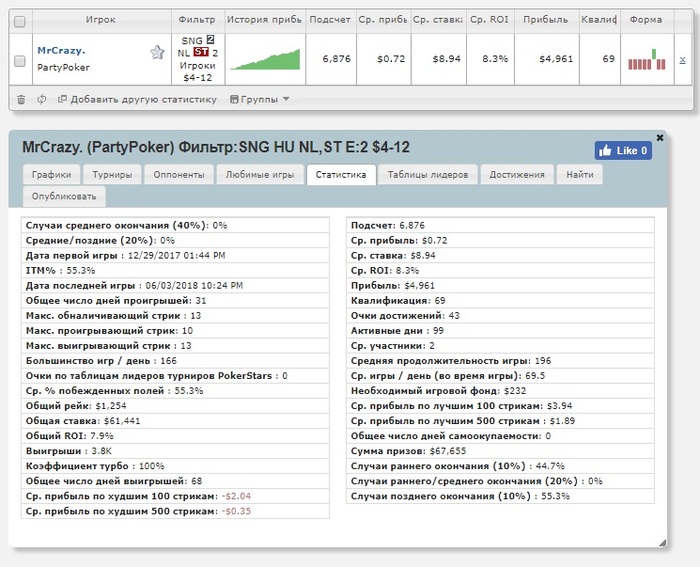Viewport: 700px width, 567px height.
Task: Click the Общий рейк: $1,254 row
Action: click(175, 406)
